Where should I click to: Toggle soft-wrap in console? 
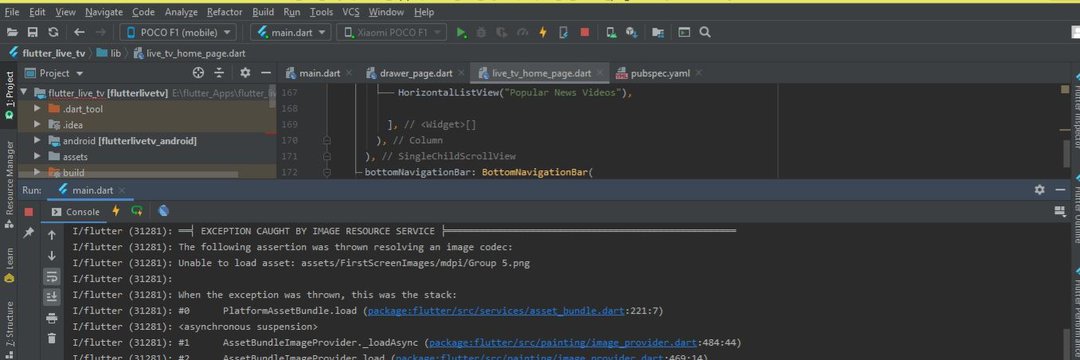(52, 277)
